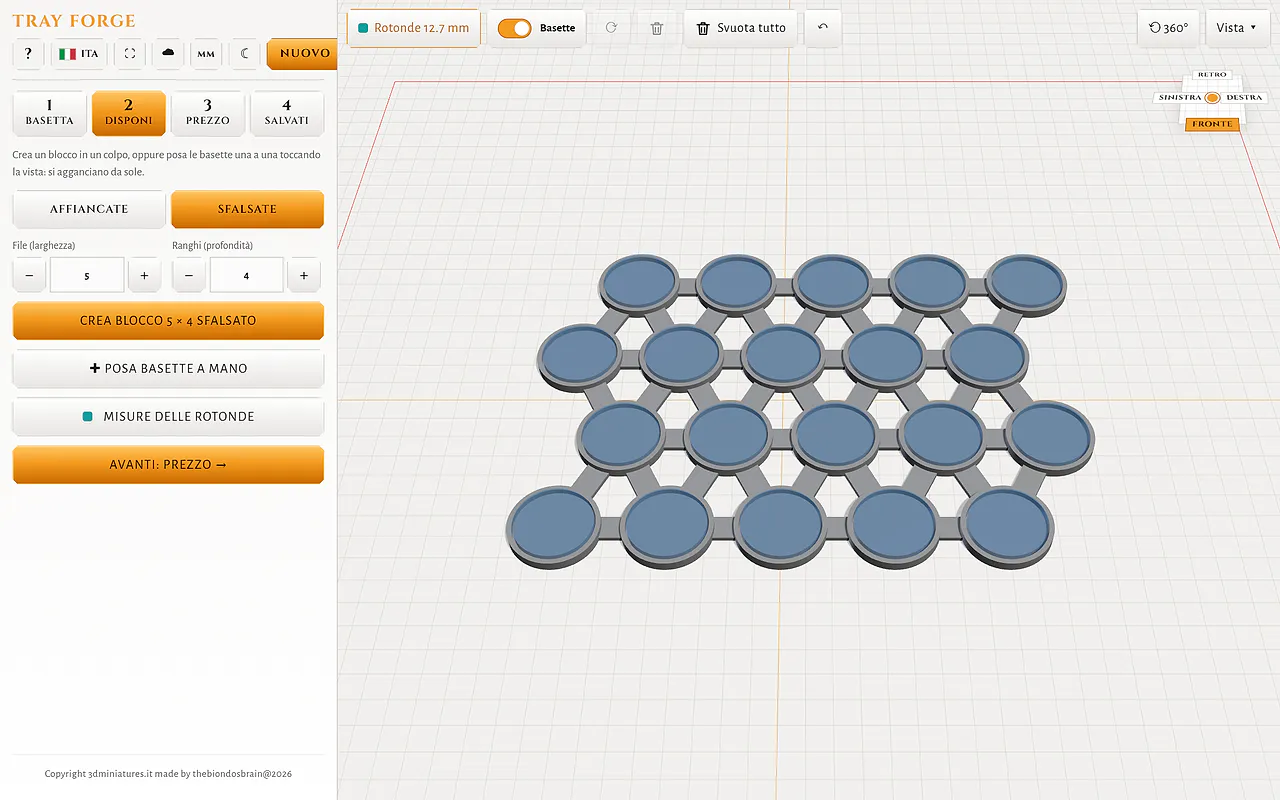
Task: Decrease Ranghi (profondità) with minus
Action: (x=189, y=275)
